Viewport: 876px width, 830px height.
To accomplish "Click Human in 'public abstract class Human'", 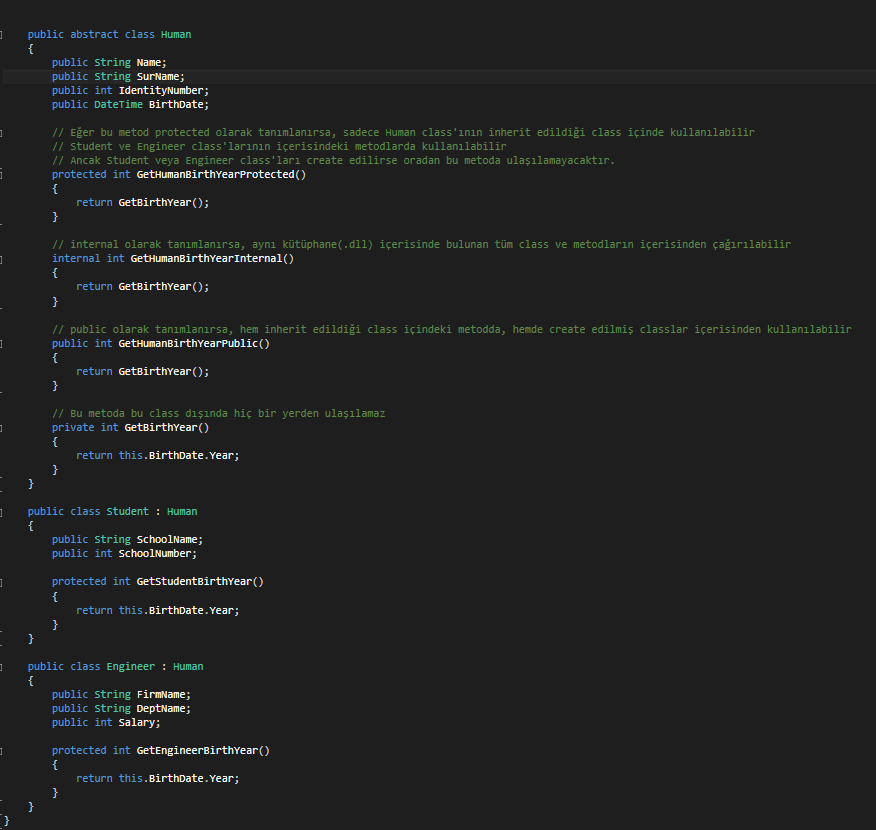I will (x=176, y=35).
